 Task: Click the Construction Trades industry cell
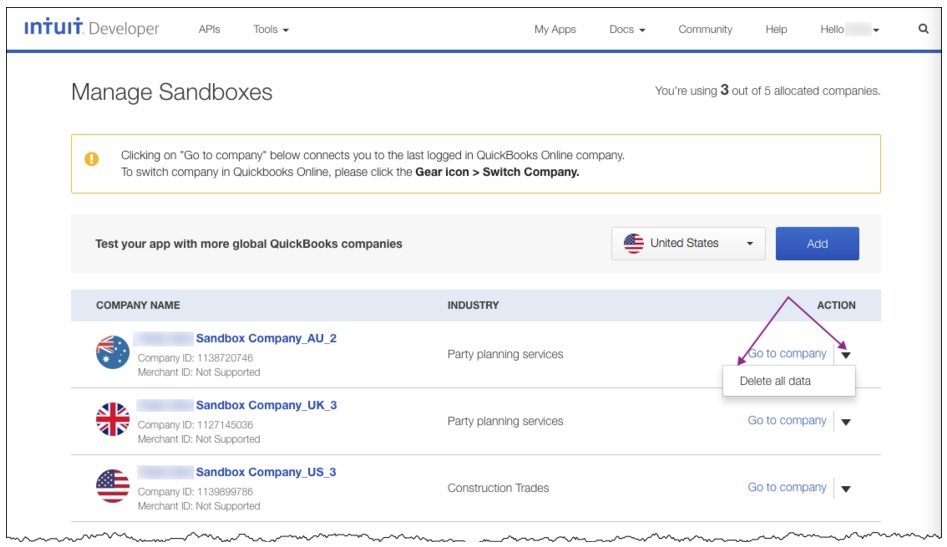tap(498, 488)
